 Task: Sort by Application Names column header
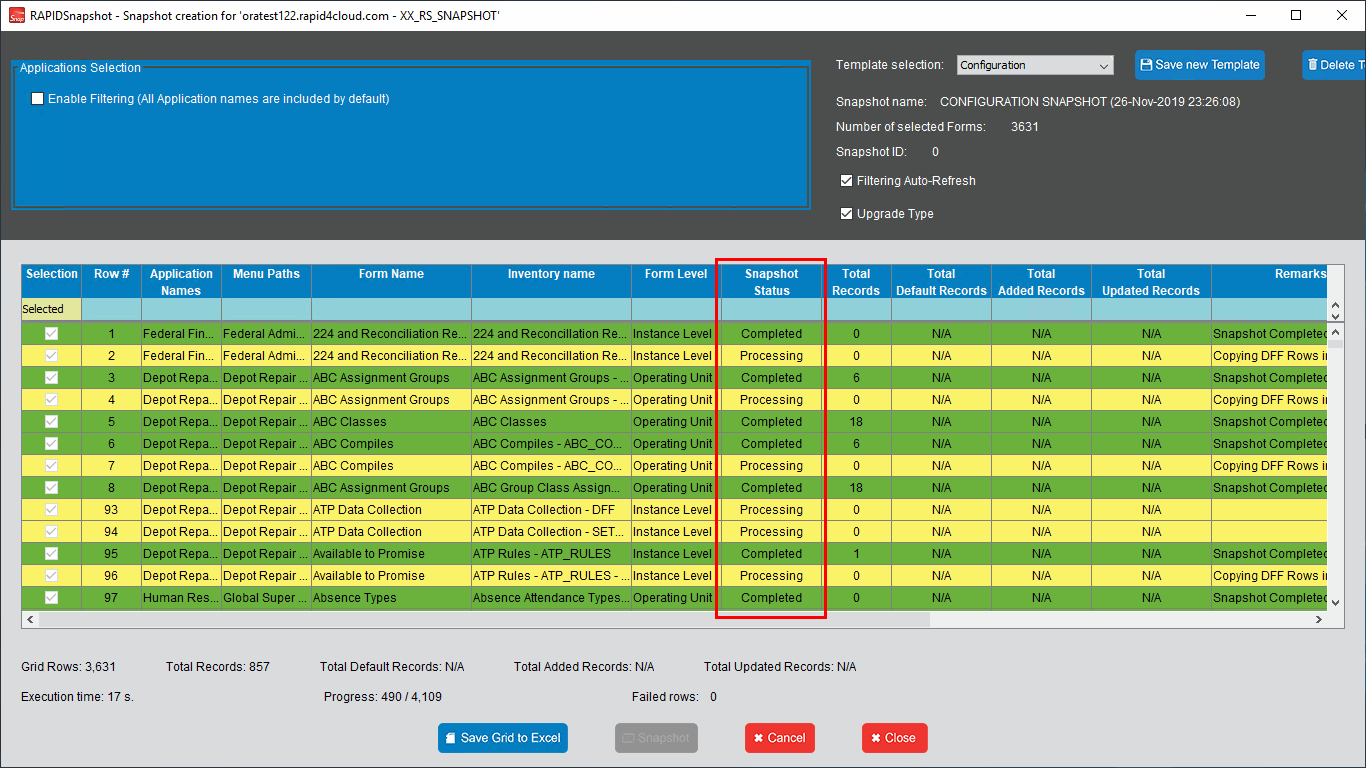pos(182,282)
